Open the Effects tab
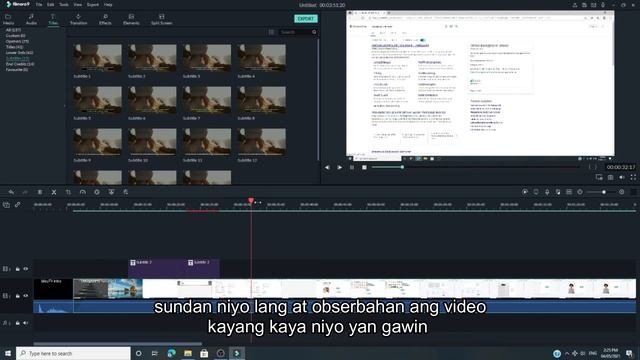This screenshot has width=640, height=360. coord(105,19)
